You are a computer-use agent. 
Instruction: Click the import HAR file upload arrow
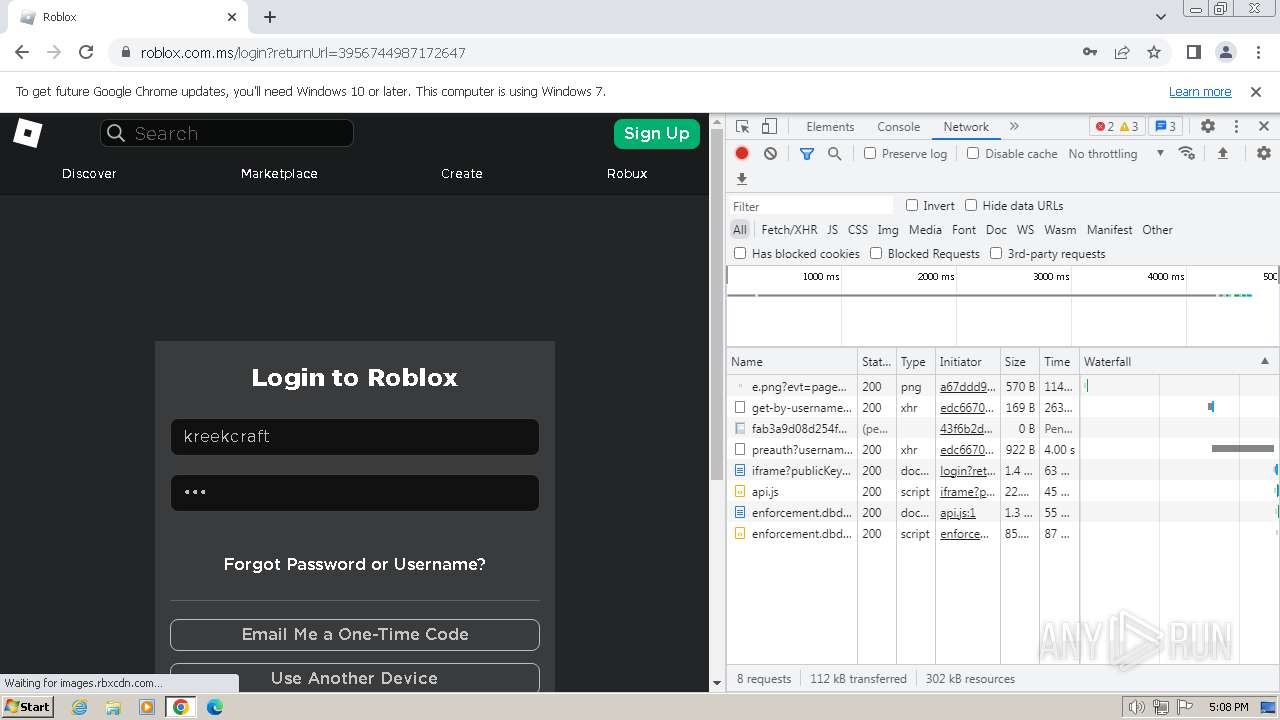1222,153
